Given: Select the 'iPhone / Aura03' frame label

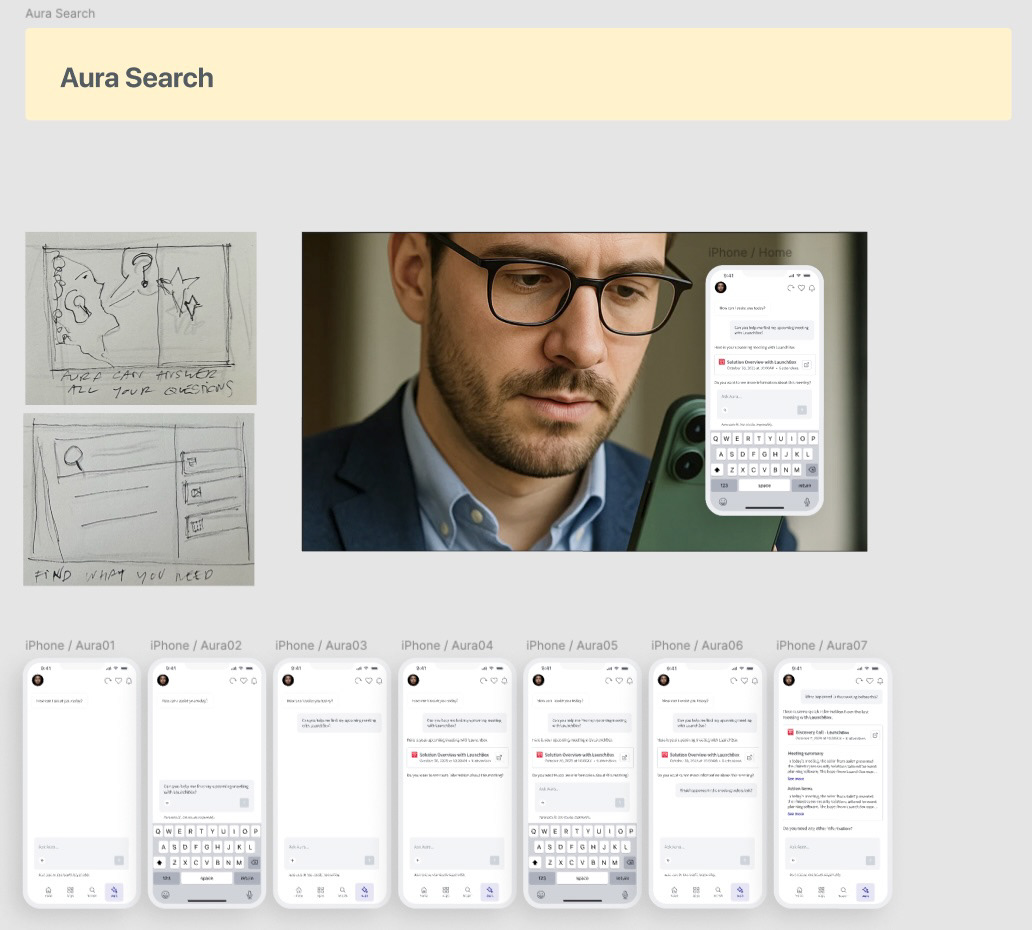Looking at the screenshot, I should [321, 646].
